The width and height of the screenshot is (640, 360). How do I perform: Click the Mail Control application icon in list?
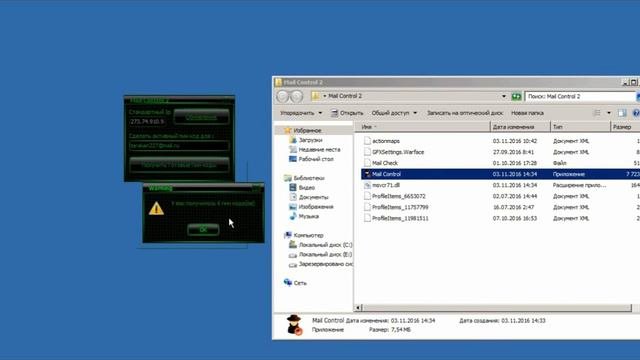coord(367,174)
